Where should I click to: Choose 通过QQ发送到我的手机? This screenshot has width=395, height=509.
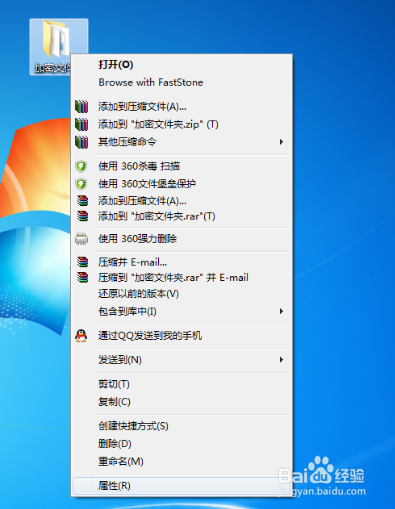182,336
